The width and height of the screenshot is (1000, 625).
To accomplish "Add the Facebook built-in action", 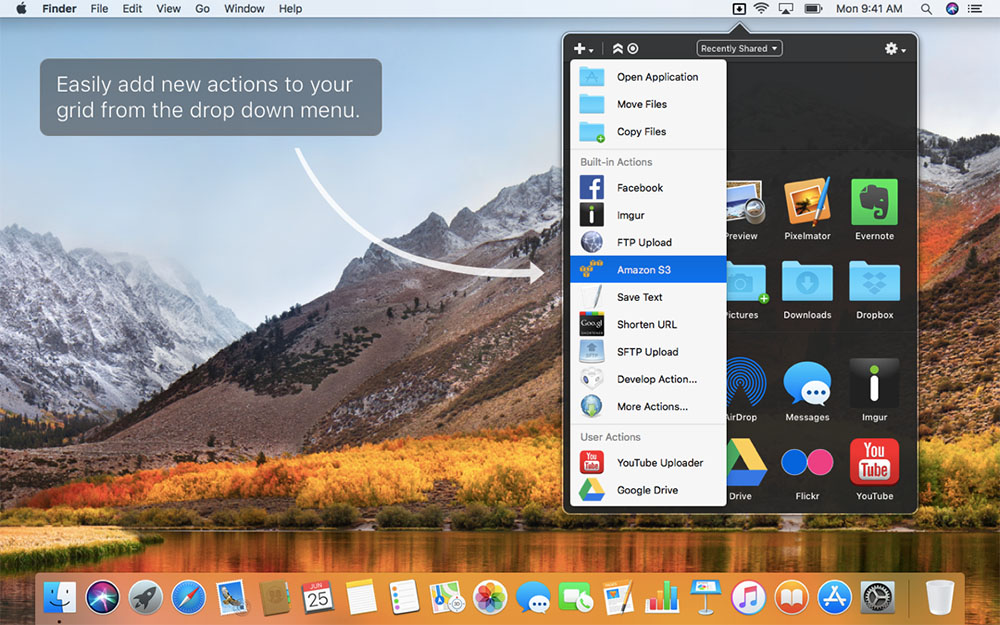I will coord(648,188).
